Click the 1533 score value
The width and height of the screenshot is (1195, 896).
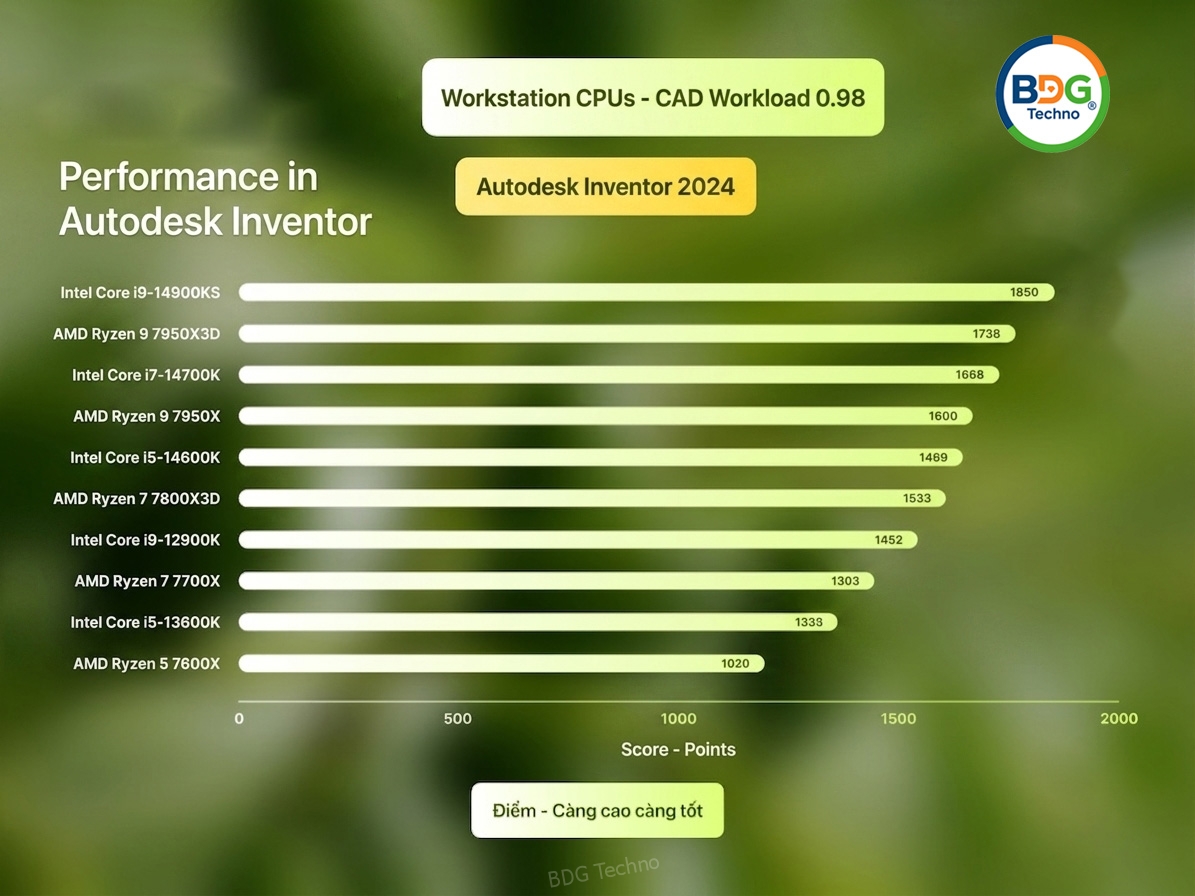click(917, 498)
